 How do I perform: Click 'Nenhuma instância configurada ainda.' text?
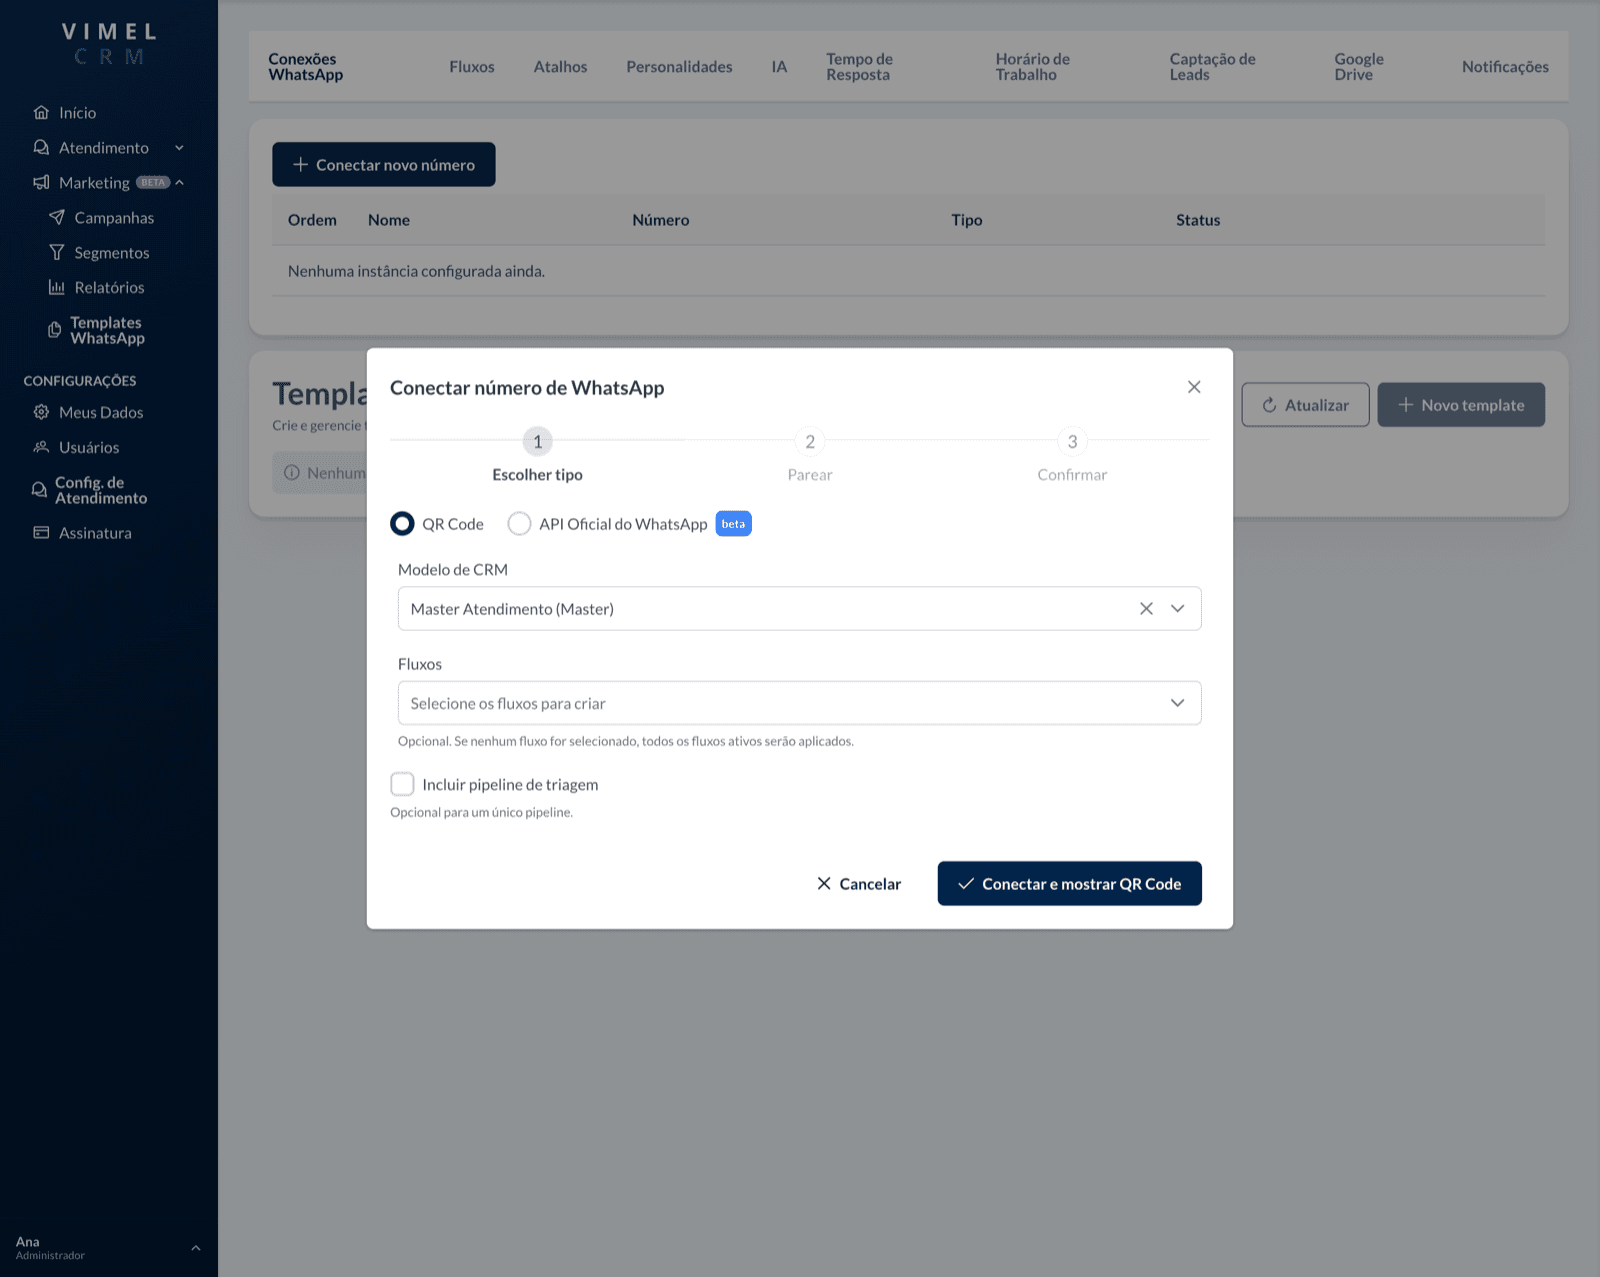(416, 271)
